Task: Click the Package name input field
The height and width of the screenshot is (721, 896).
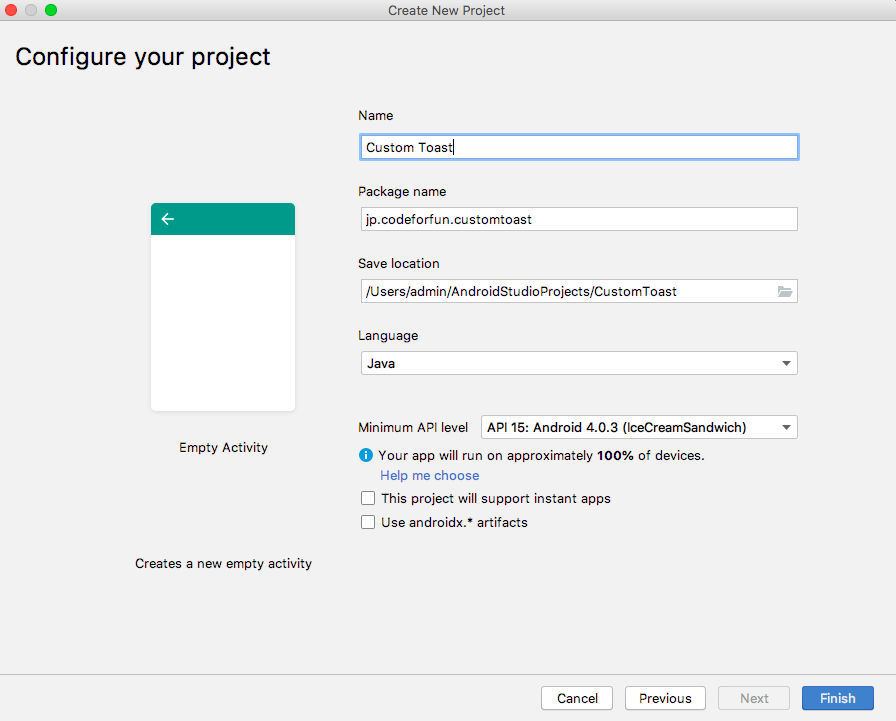Action: click(x=579, y=219)
